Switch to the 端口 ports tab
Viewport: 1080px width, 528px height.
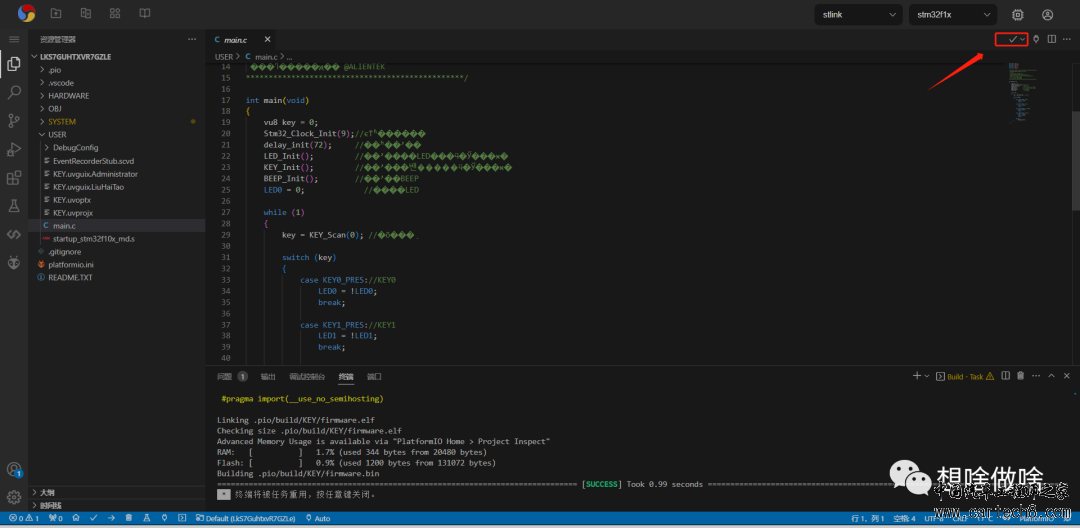click(374, 377)
